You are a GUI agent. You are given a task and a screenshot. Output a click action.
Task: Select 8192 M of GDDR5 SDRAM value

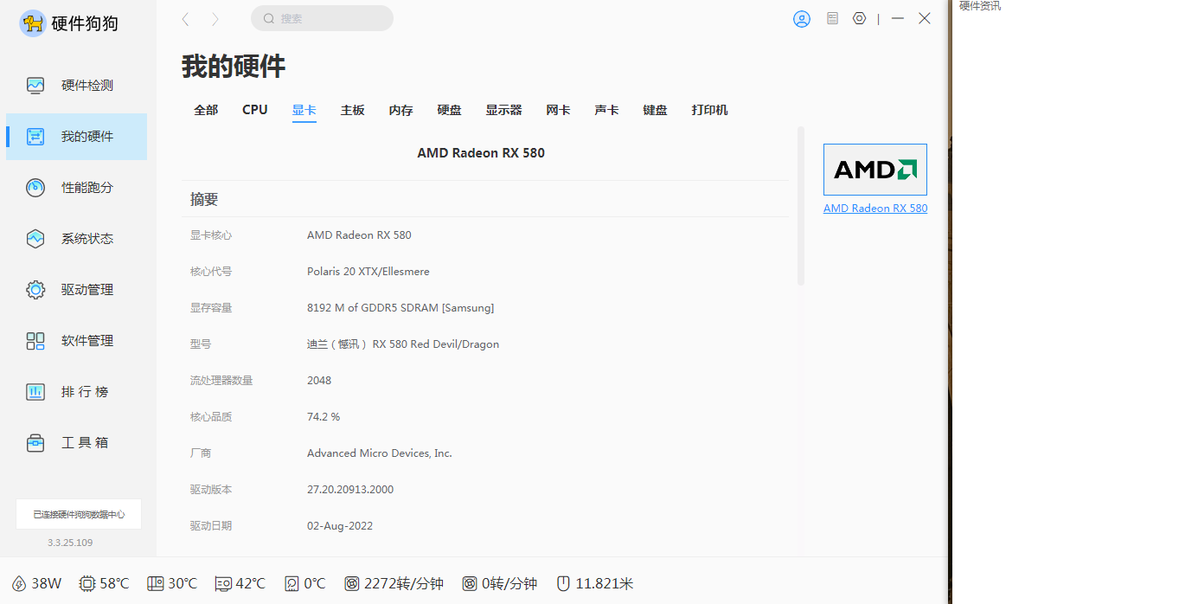[x=400, y=308]
